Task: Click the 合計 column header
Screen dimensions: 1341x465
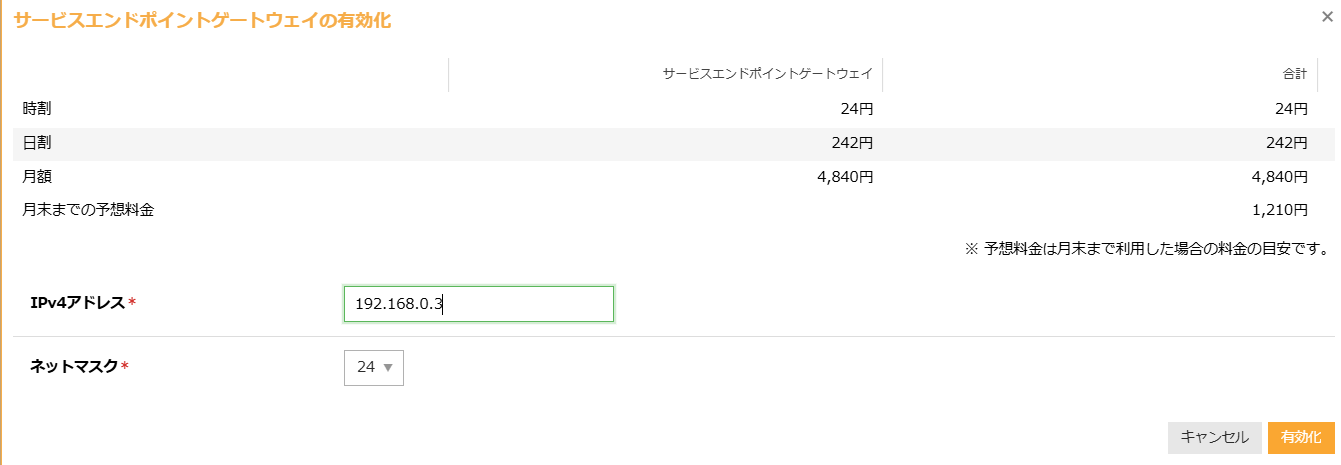Action: click(1294, 74)
